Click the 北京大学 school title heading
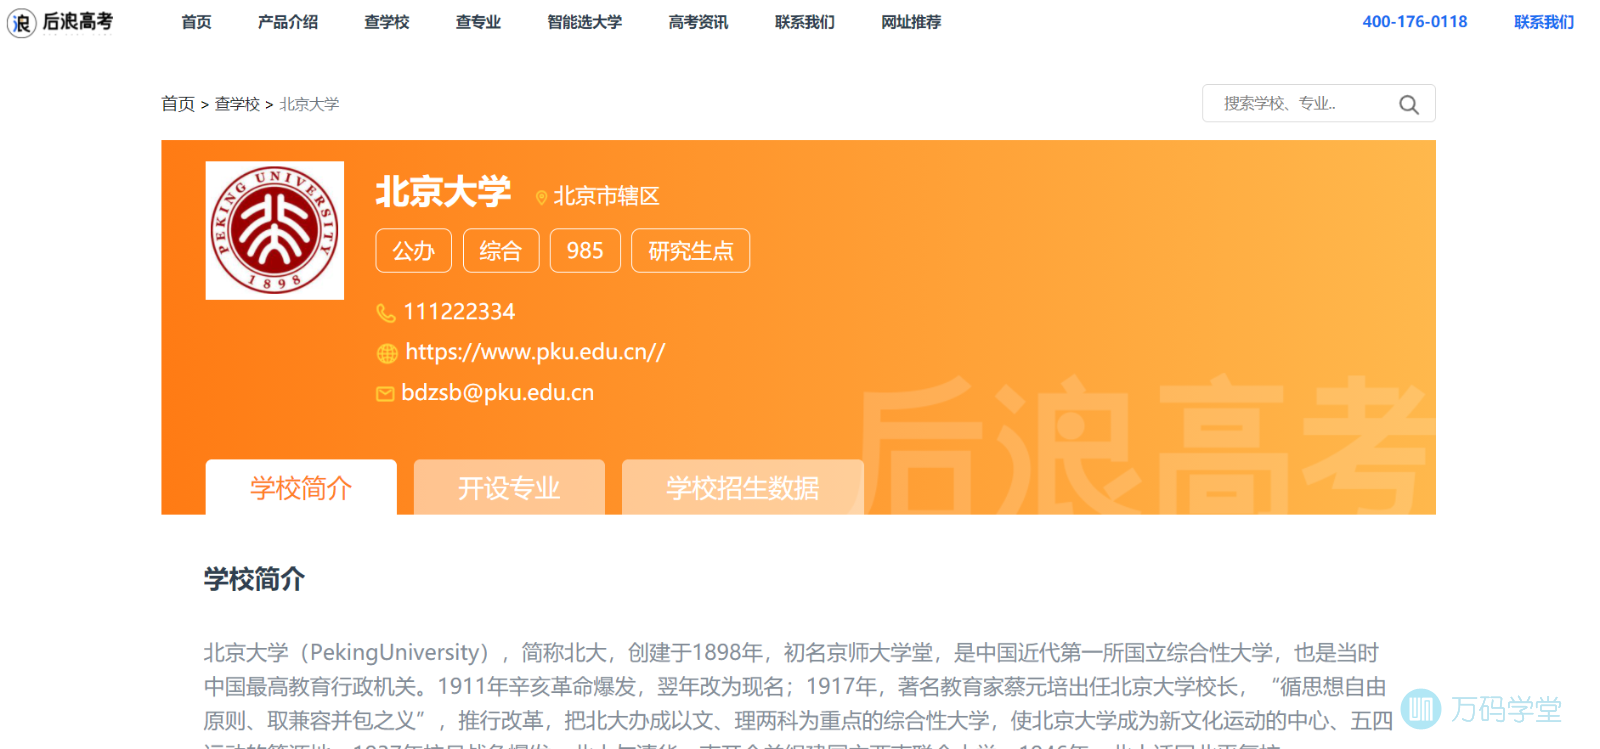1600x749 pixels. (x=443, y=192)
